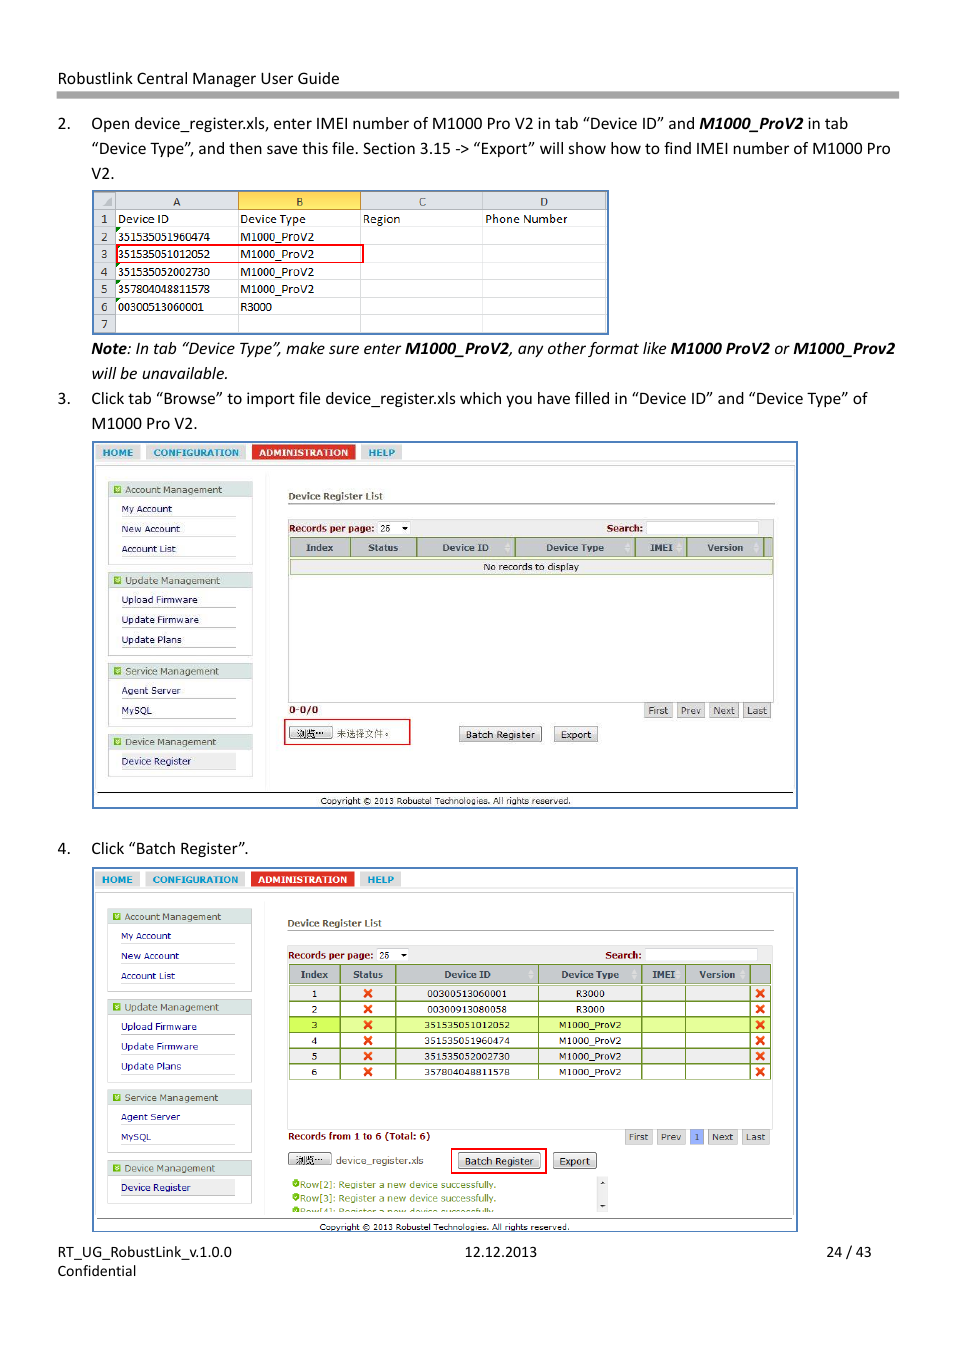Image resolution: width=954 pixels, height=1350 pixels.
Task: Click Status X icon of highlighted index 3 row
Action: pyautogui.click(x=368, y=1025)
